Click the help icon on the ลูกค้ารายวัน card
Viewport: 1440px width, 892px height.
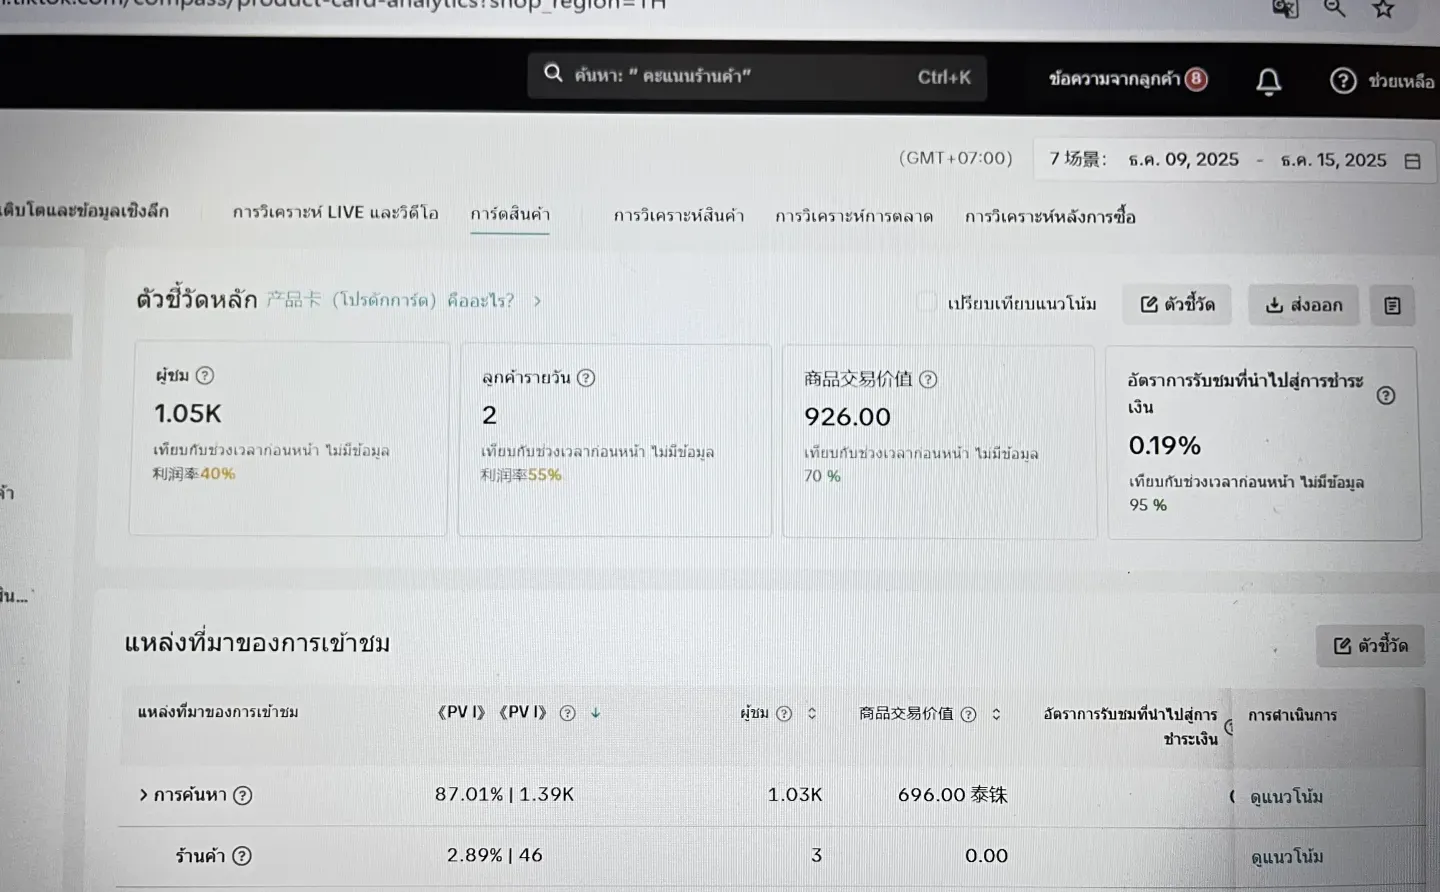click(x=586, y=377)
